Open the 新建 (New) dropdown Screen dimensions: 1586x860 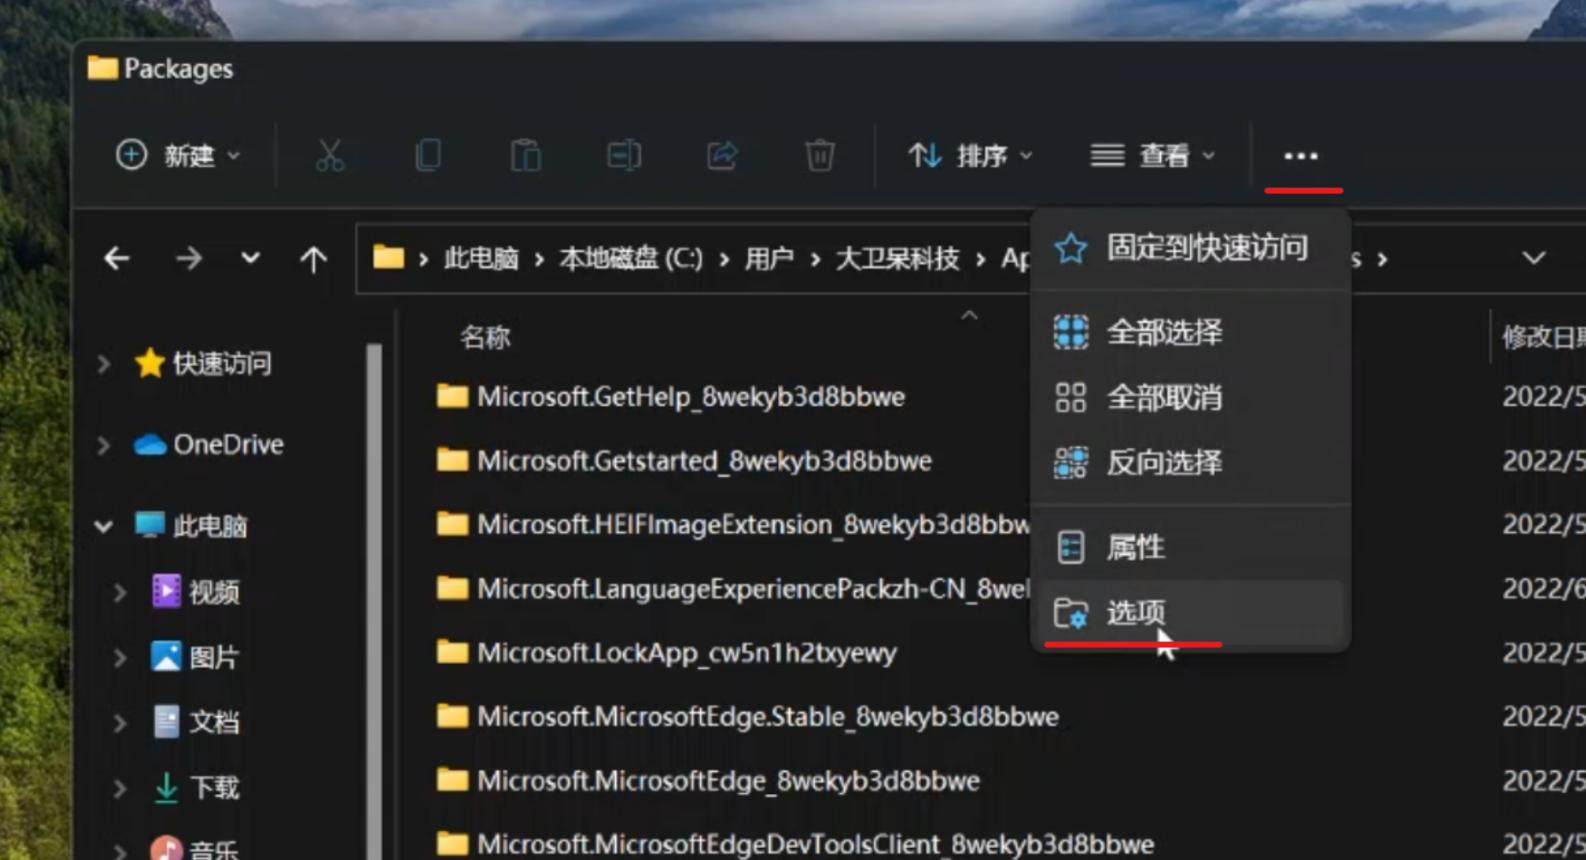coord(179,156)
